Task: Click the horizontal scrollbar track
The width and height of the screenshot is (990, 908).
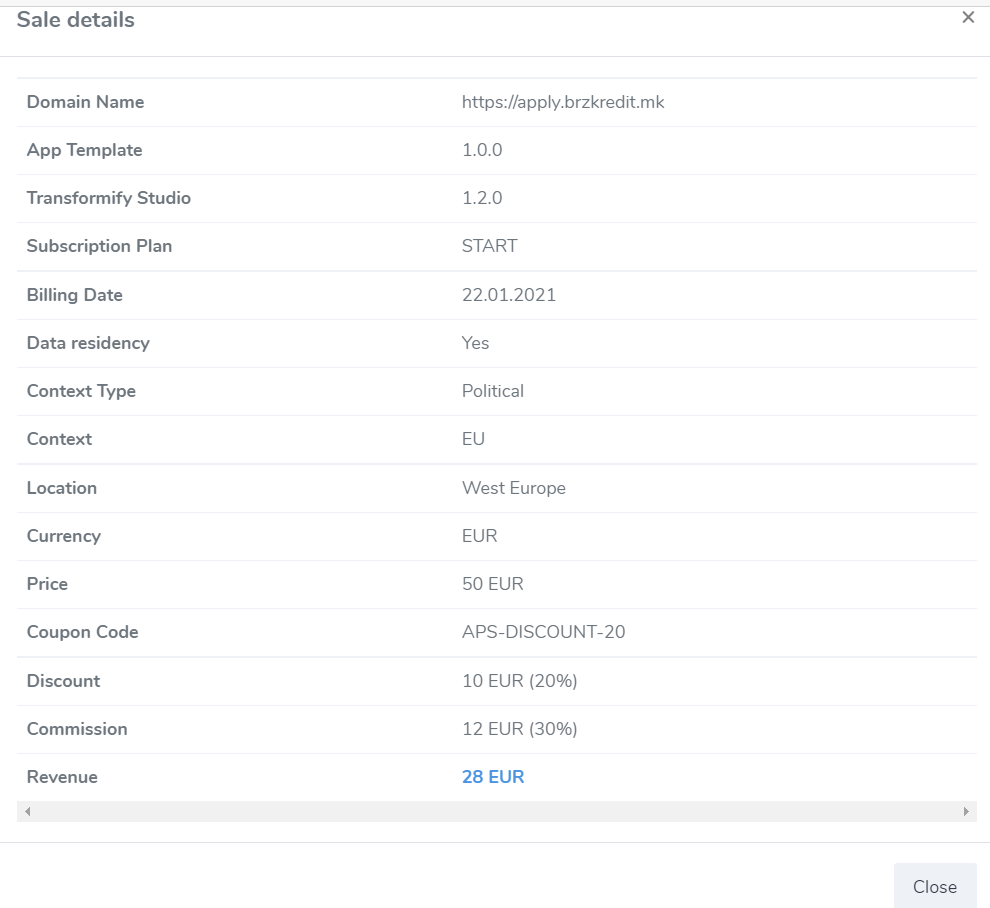Action: click(496, 811)
